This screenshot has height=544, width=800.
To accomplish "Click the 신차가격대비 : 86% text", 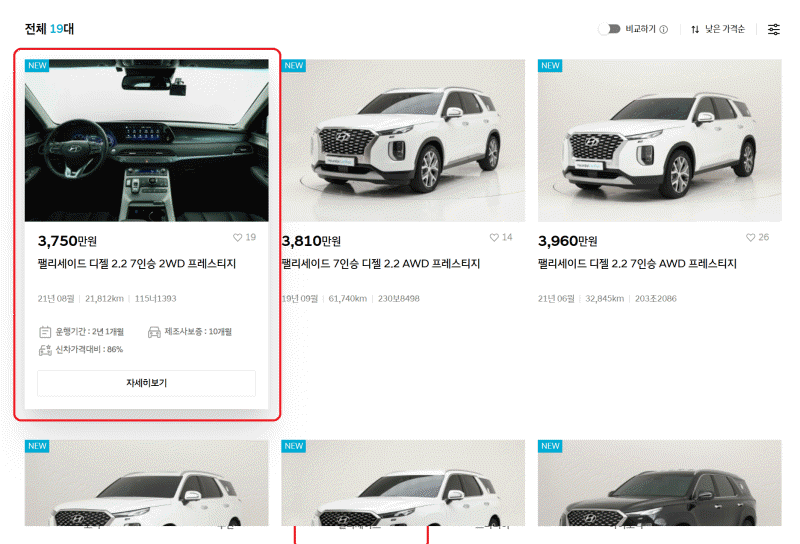I will (89, 350).
